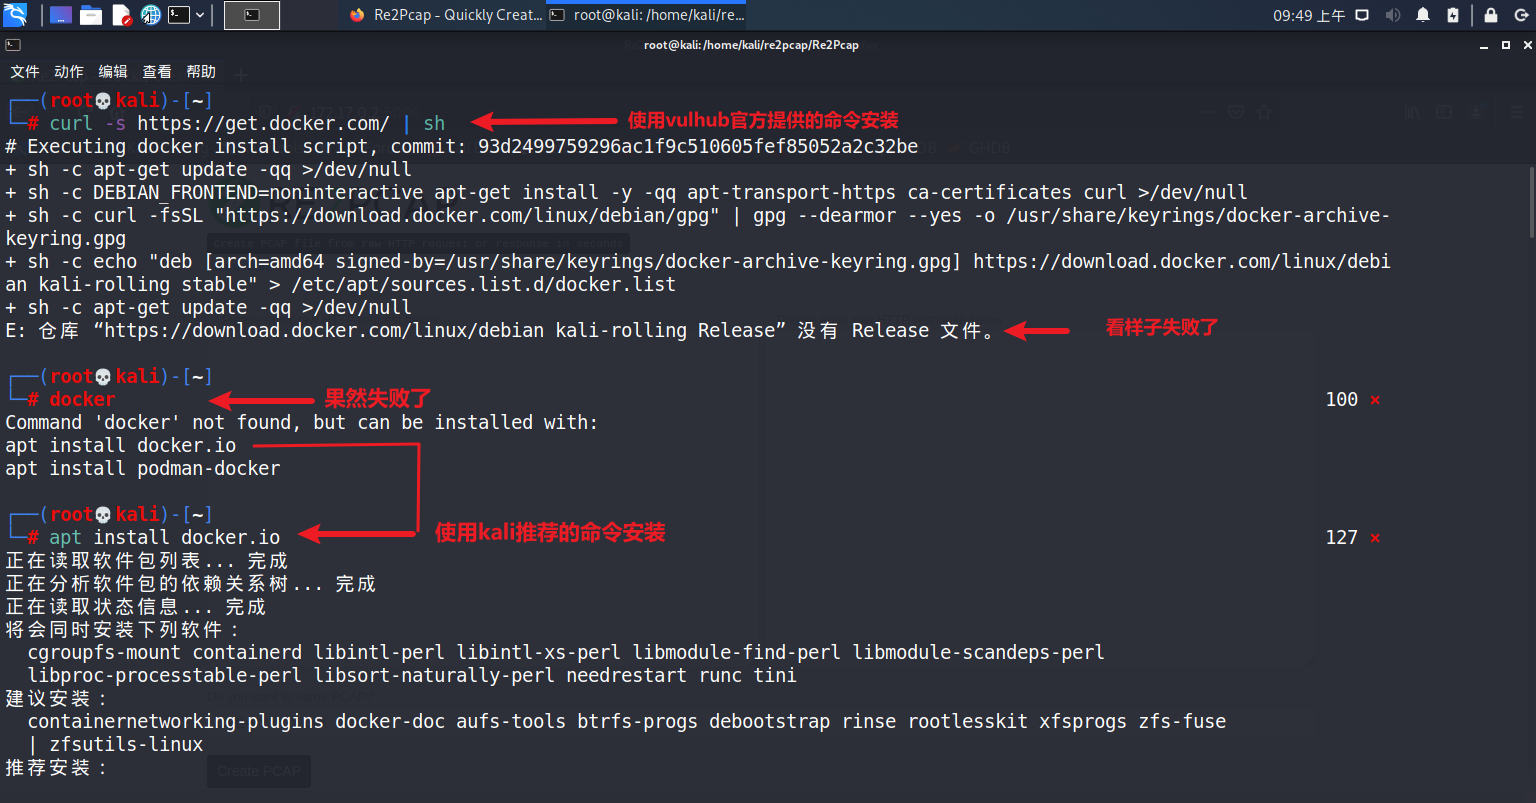Click the 09:49 clock in the panel
Image resolution: width=1536 pixels, height=803 pixels.
click(1309, 15)
